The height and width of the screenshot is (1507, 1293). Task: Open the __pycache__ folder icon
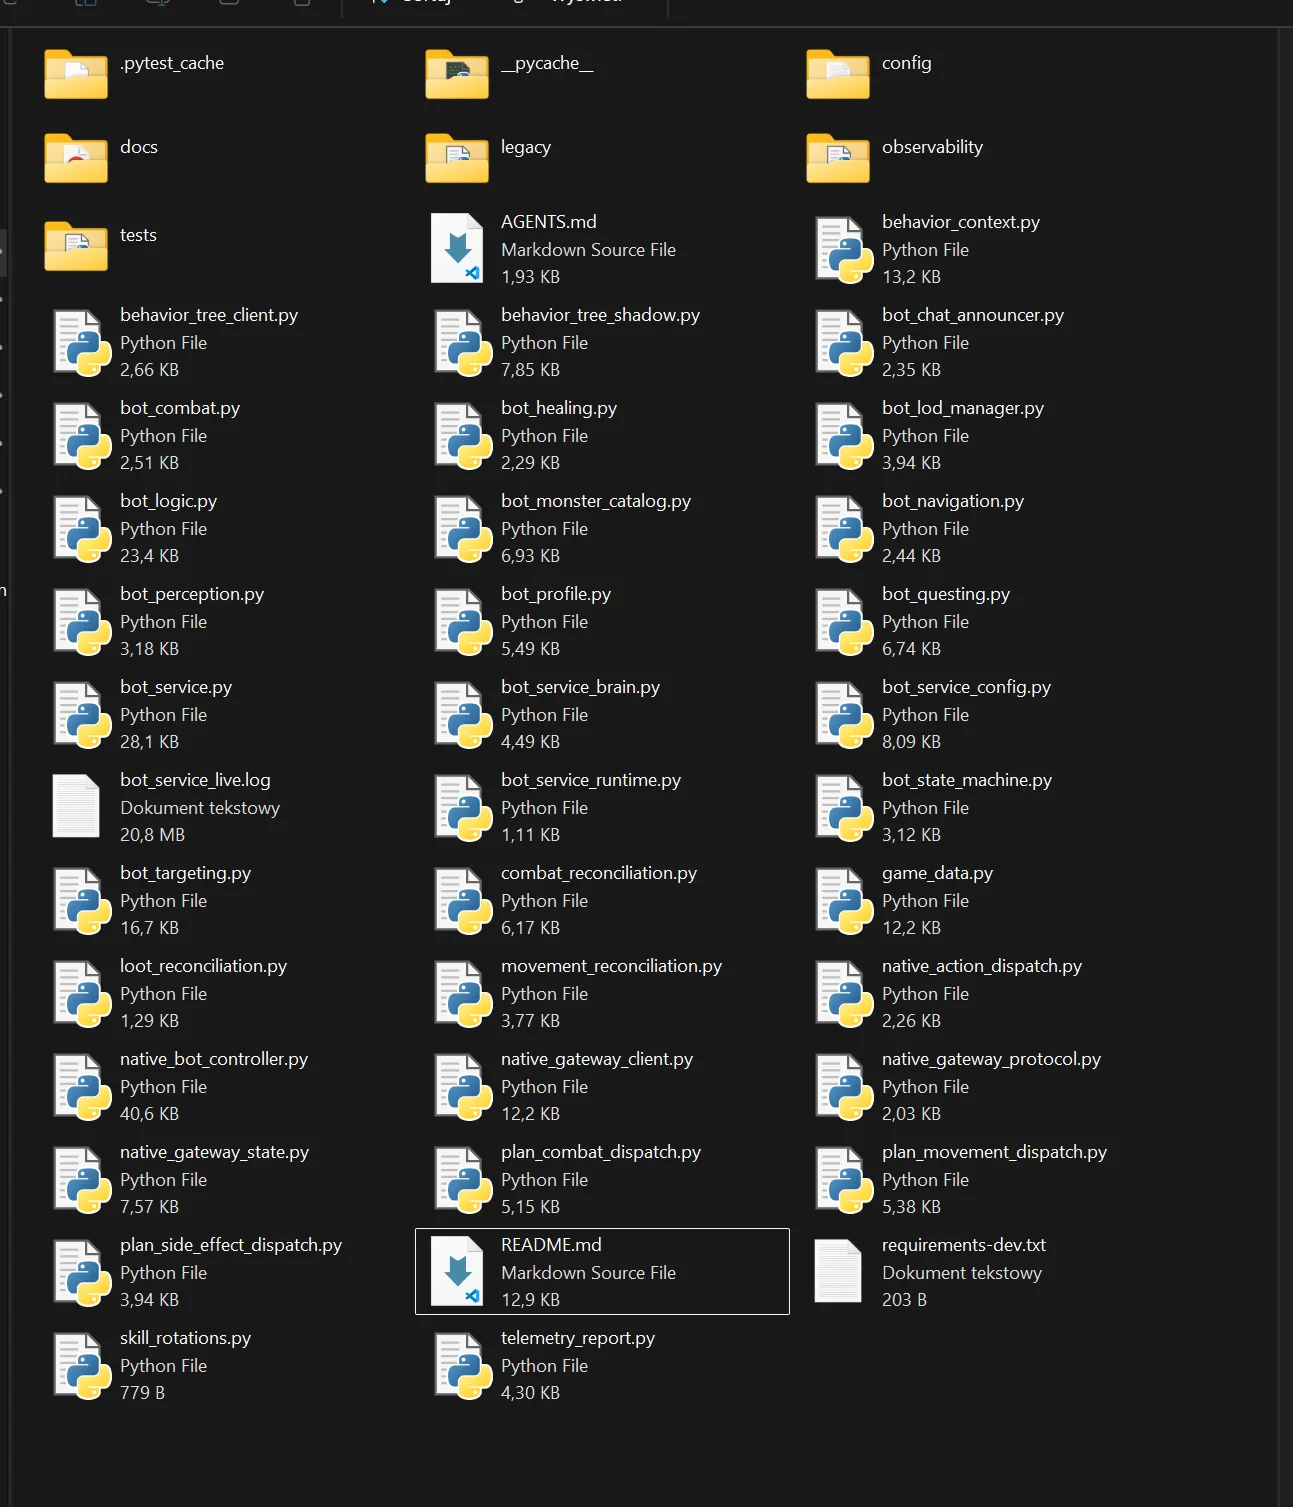[x=457, y=74]
